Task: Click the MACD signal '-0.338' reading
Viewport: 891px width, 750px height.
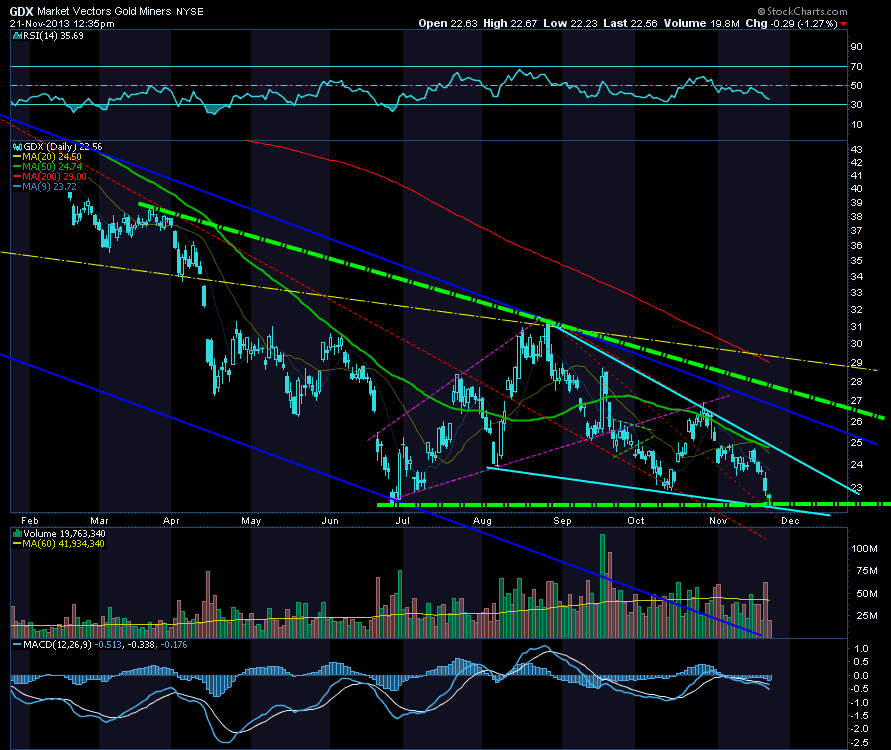Action: (140, 645)
